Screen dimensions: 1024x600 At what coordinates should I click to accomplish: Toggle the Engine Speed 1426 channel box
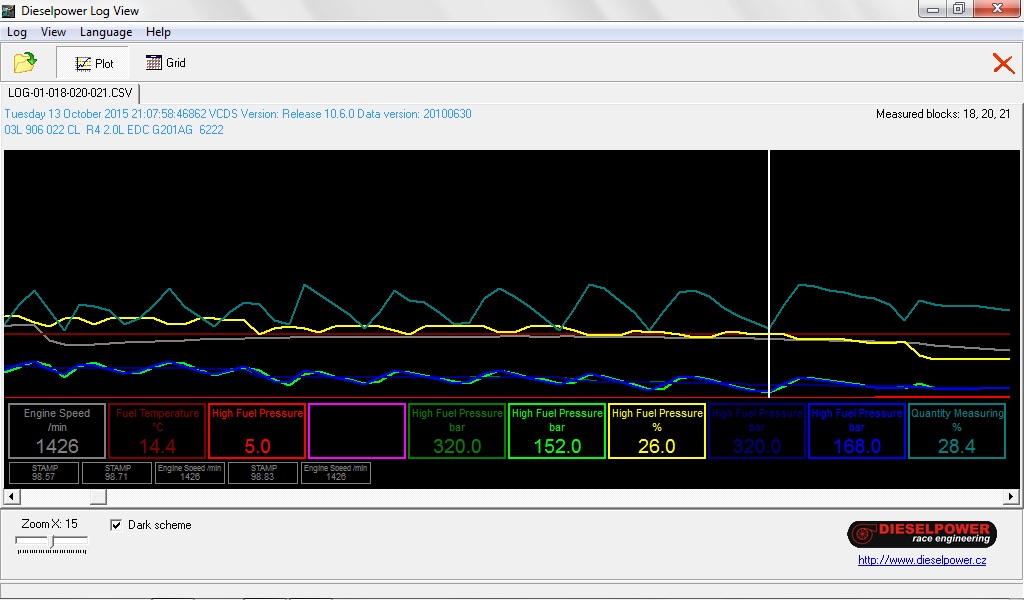pyautogui.click(x=56, y=431)
